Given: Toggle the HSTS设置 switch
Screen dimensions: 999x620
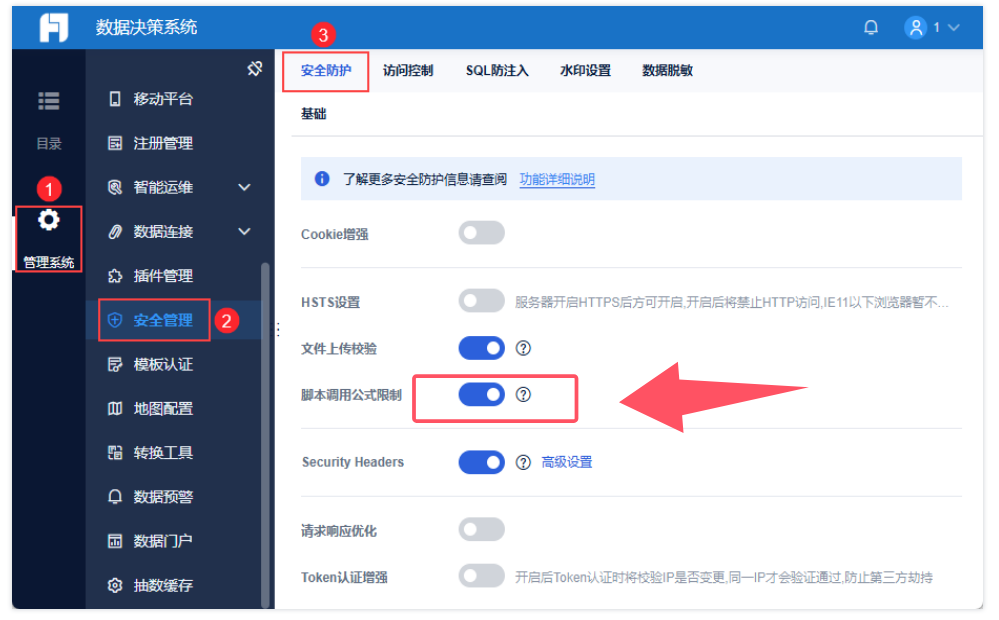Looking at the screenshot, I should click(x=481, y=300).
